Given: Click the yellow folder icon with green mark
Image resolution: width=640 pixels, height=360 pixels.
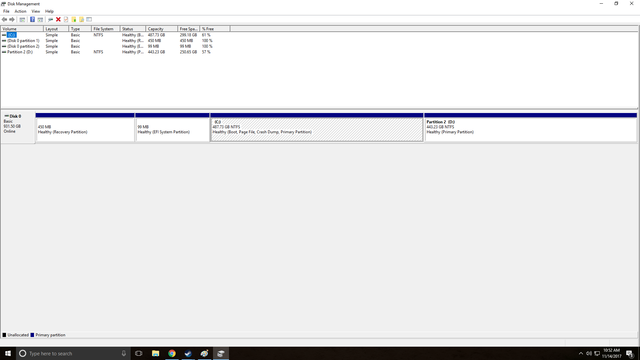Looking at the screenshot, I should click(73, 20).
